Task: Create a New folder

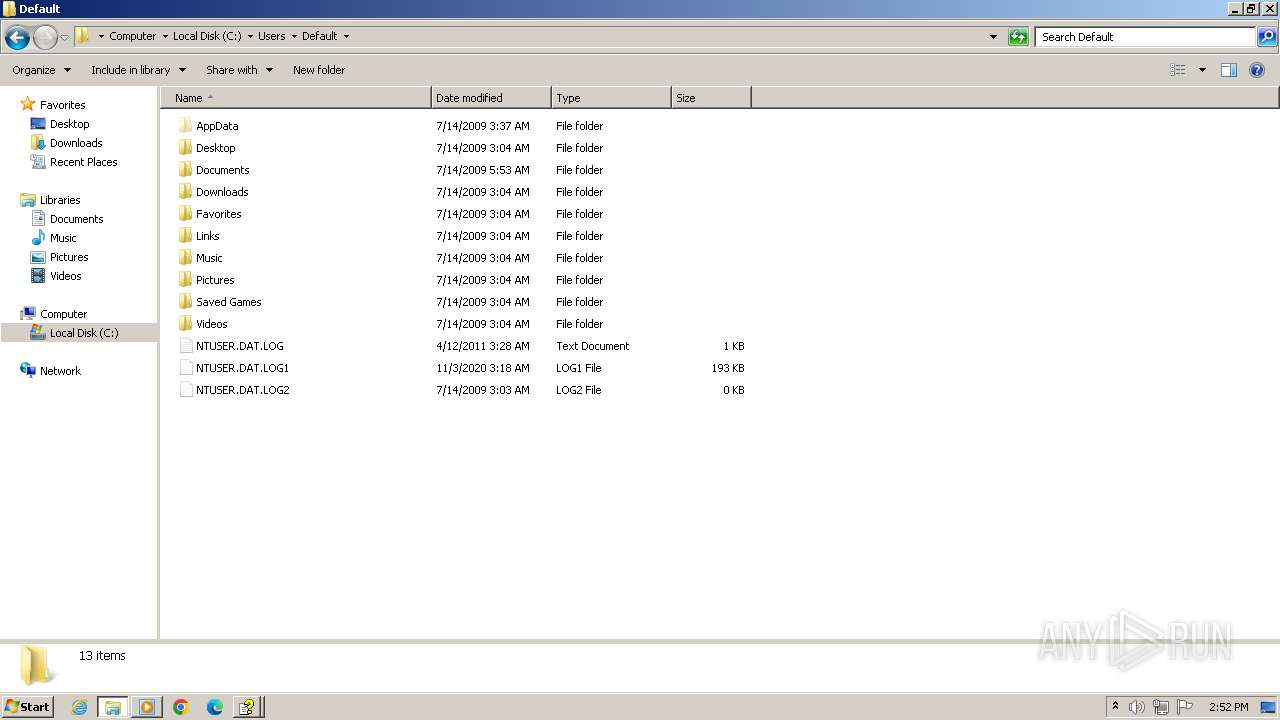Action: 319,70
